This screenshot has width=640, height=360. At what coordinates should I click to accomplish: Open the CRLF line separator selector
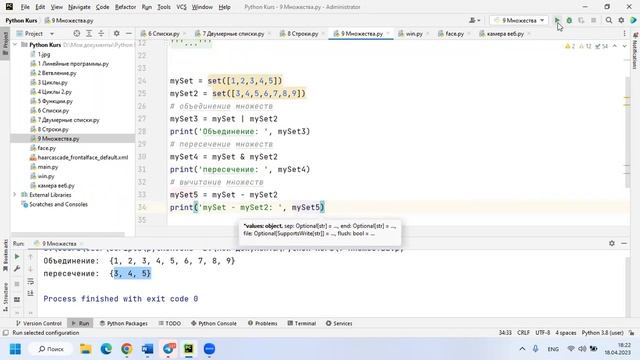tap(523, 333)
